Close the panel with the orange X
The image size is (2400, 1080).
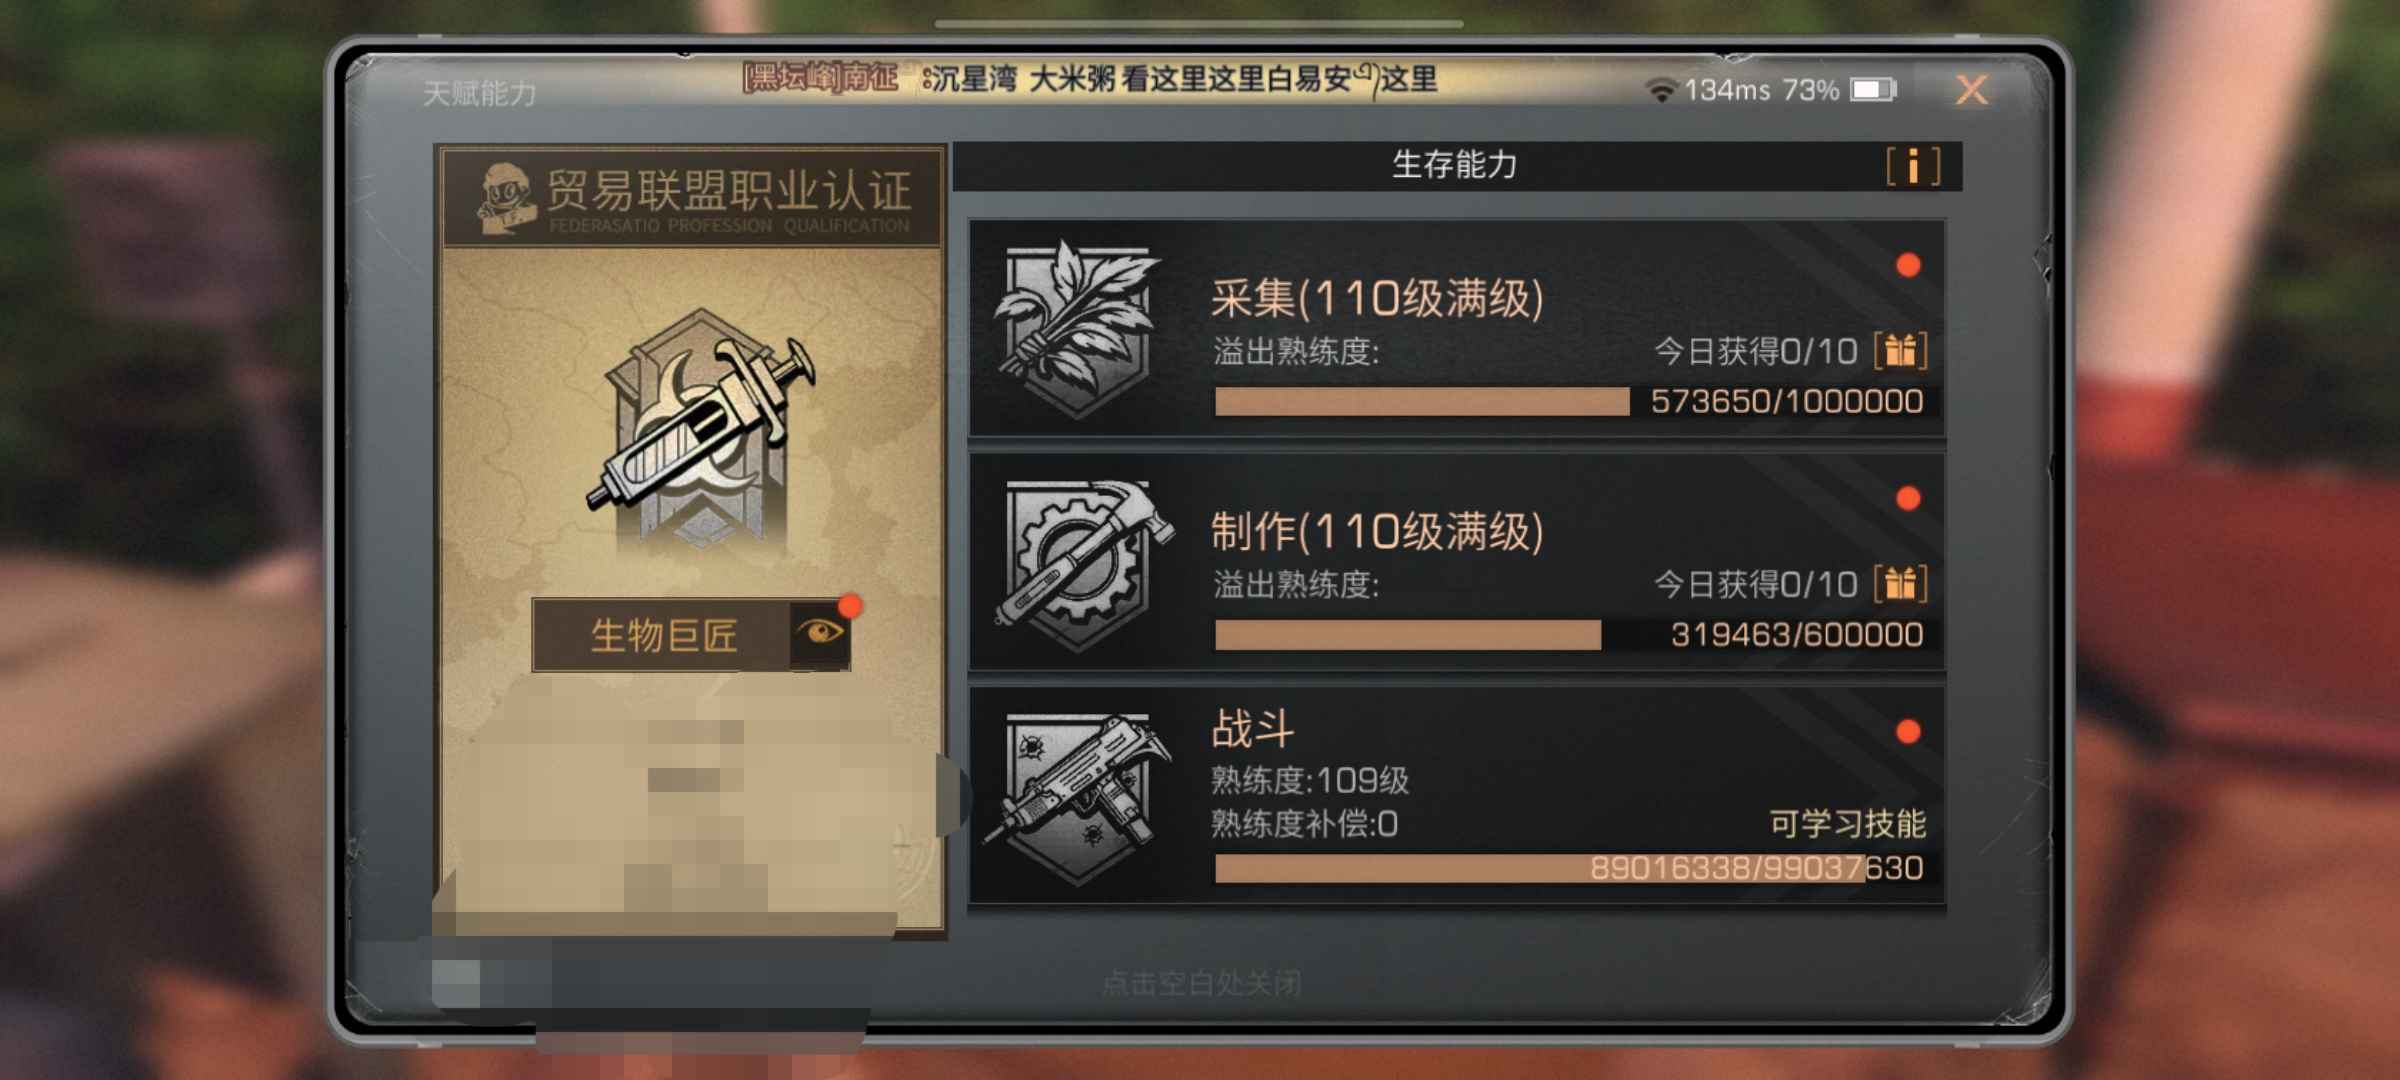[1971, 91]
